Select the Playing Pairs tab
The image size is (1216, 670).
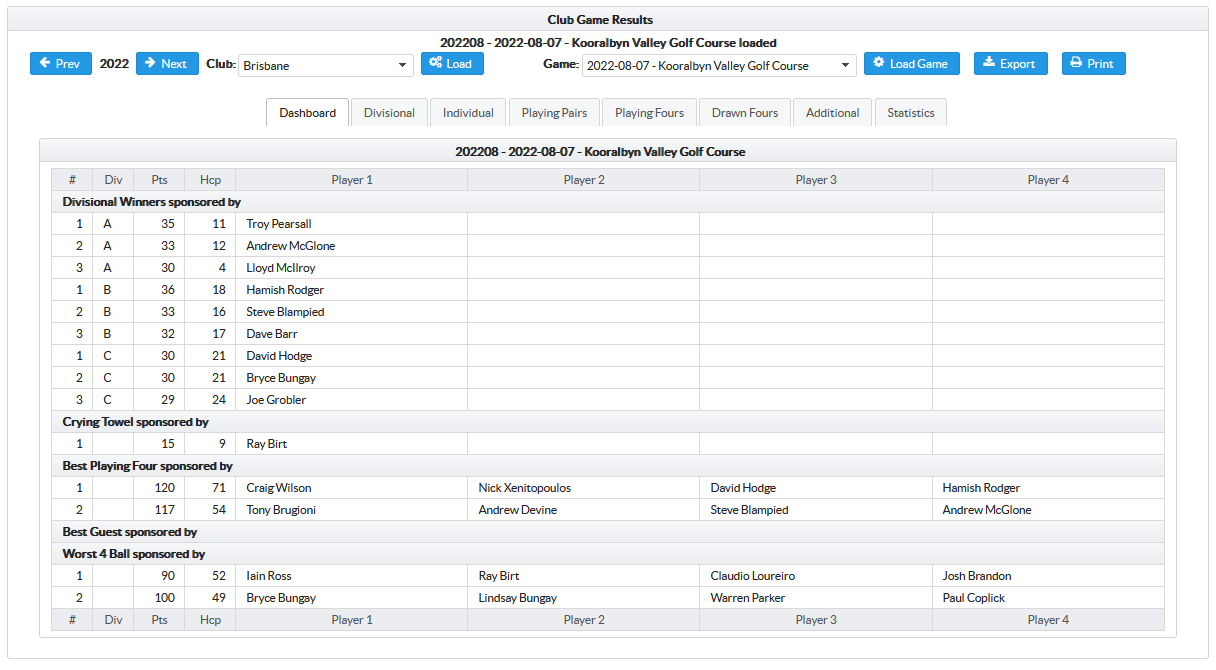(554, 113)
